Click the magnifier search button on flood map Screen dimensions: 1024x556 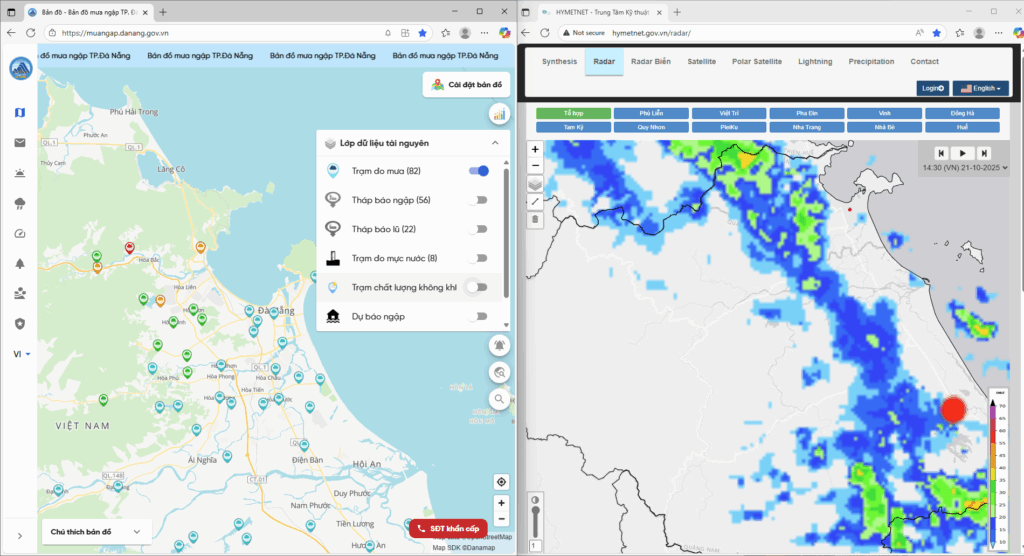pyautogui.click(x=499, y=399)
